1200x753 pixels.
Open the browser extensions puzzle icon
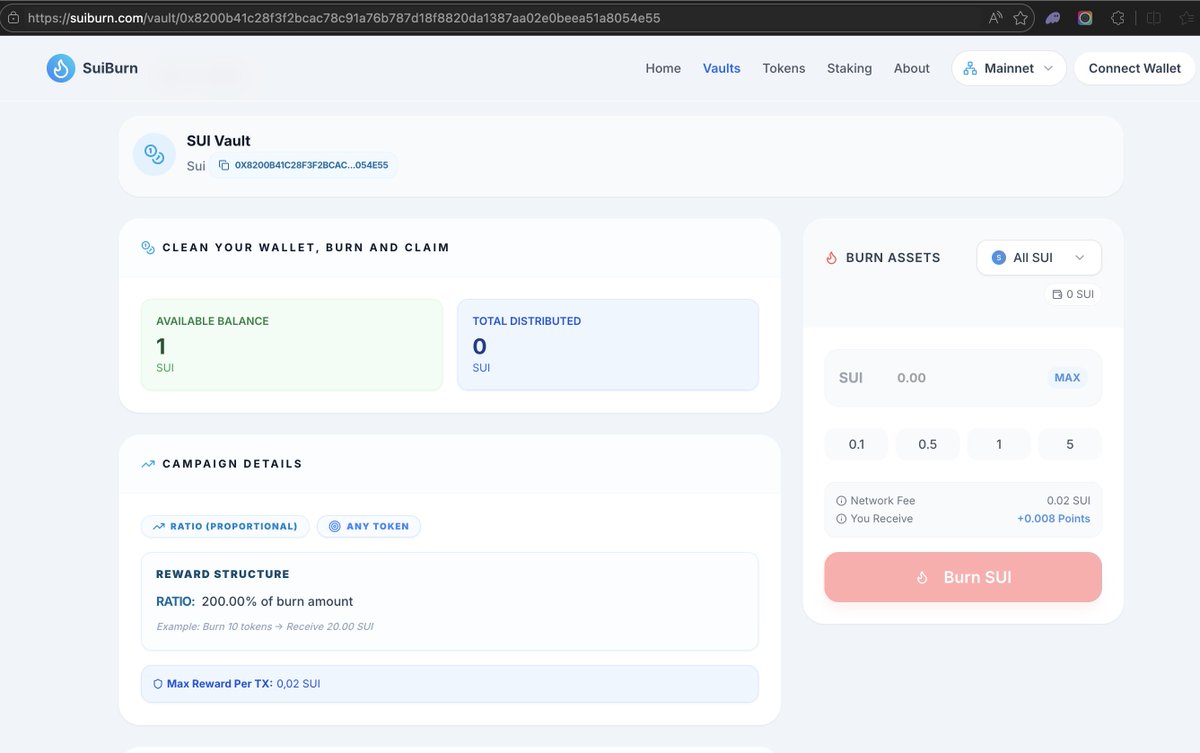(x=1118, y=18)
